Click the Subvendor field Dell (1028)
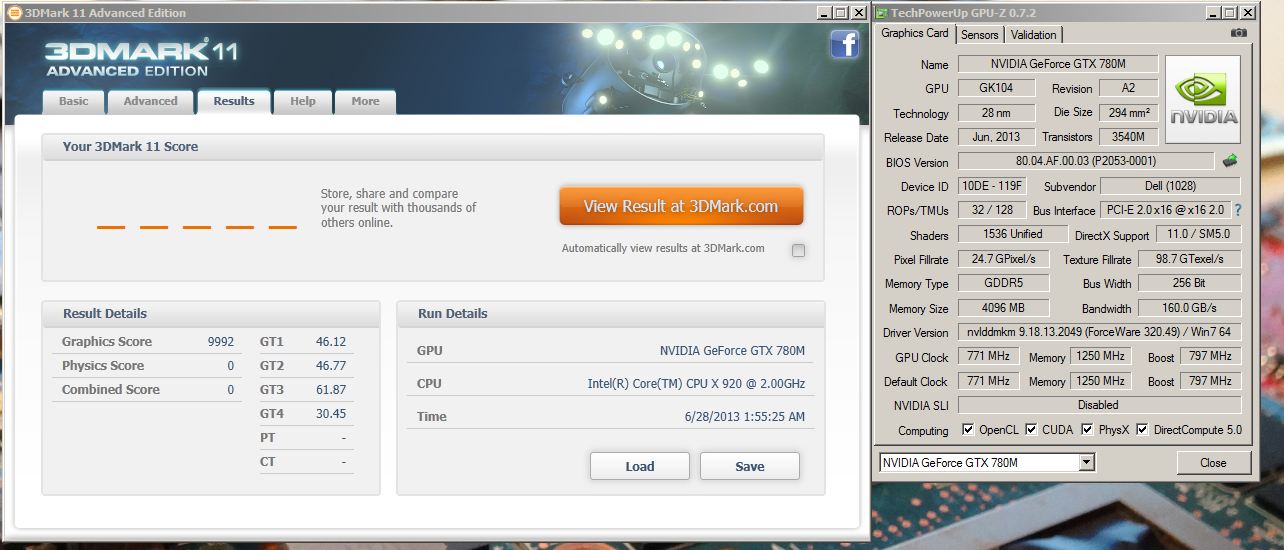1284x550 pixels. click(1170, 186)
